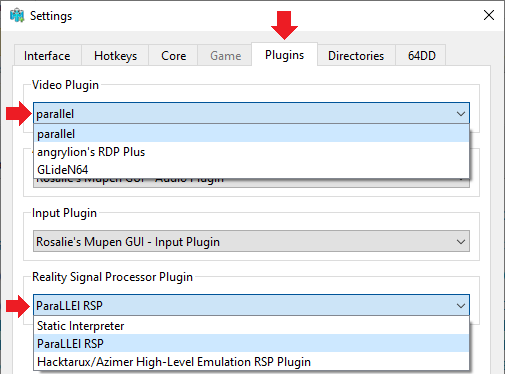505x374 pixels.
Task: Select the Plugins tab
Action: coord(284,54)
